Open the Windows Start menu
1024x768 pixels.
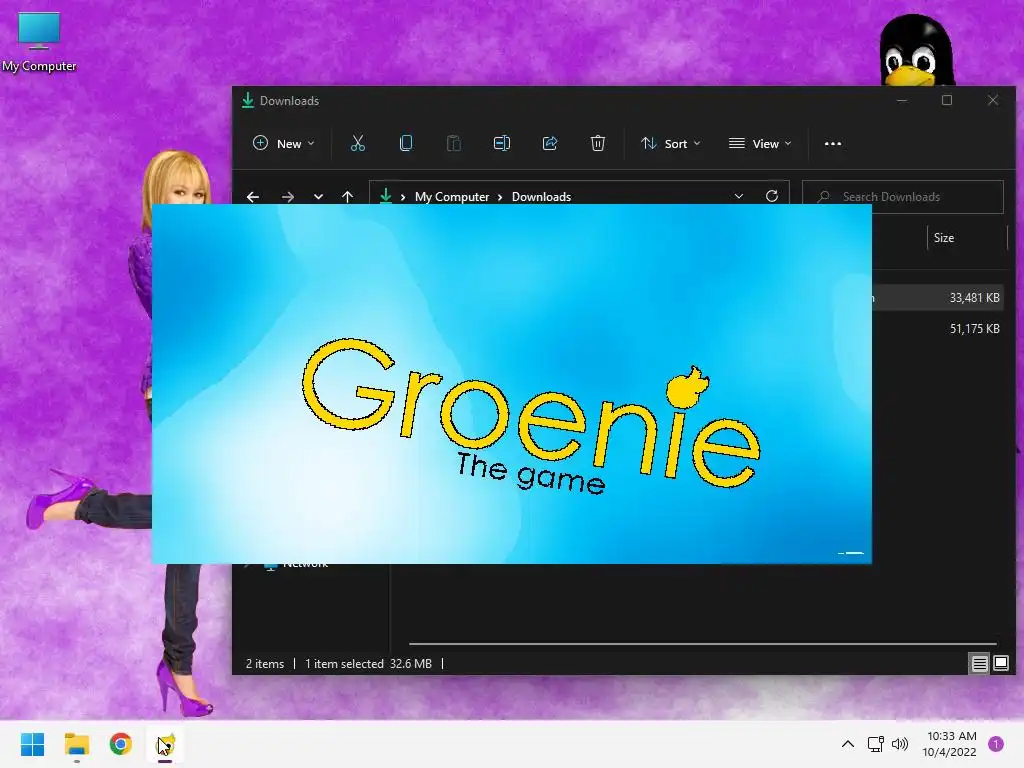coord(32,744)
